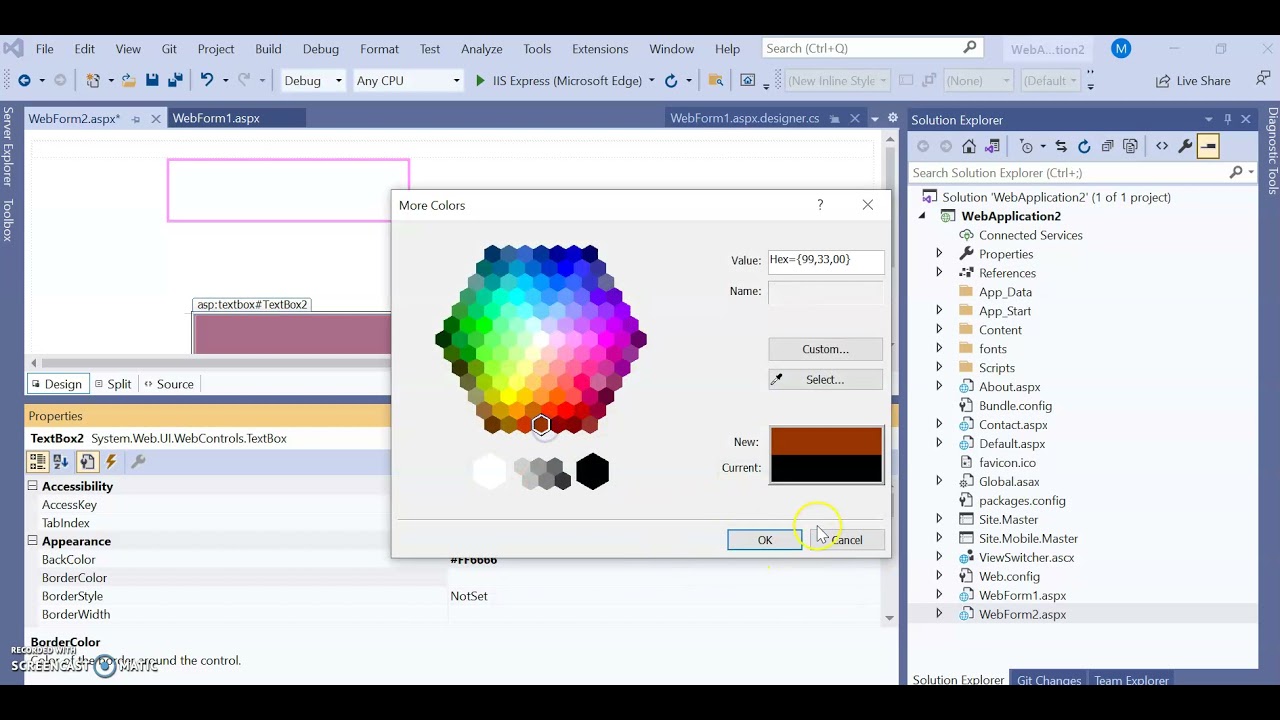The height and width of the screenshot is (720, 1280).
Task: Collapse the WebApplication2 project node
Action: 922,216
